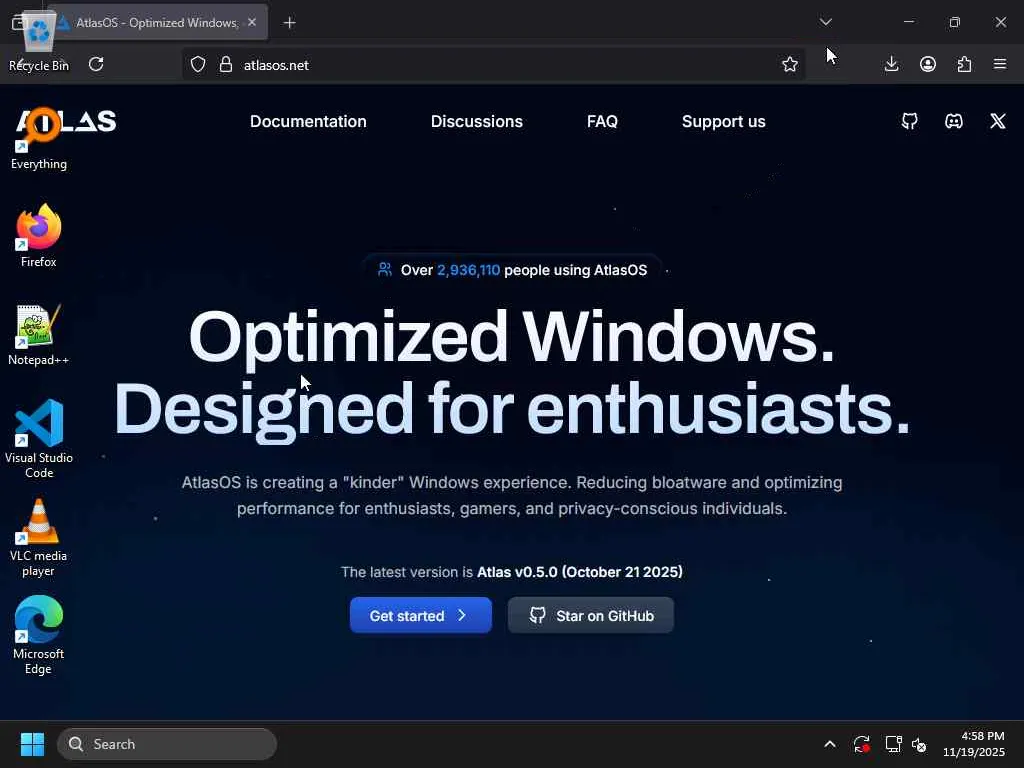Open the FAQ nav link
The image size is (1024, 768).
coord(602,121)
